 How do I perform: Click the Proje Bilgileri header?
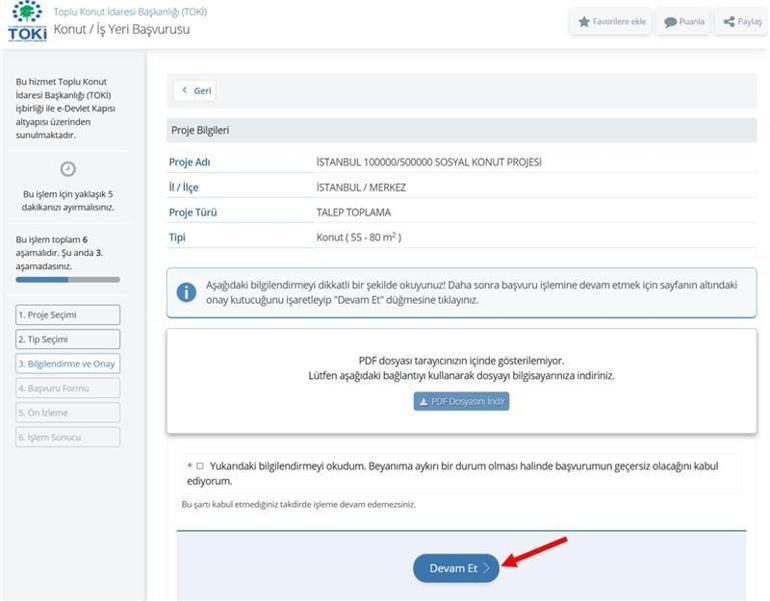(x=461, y=130)
